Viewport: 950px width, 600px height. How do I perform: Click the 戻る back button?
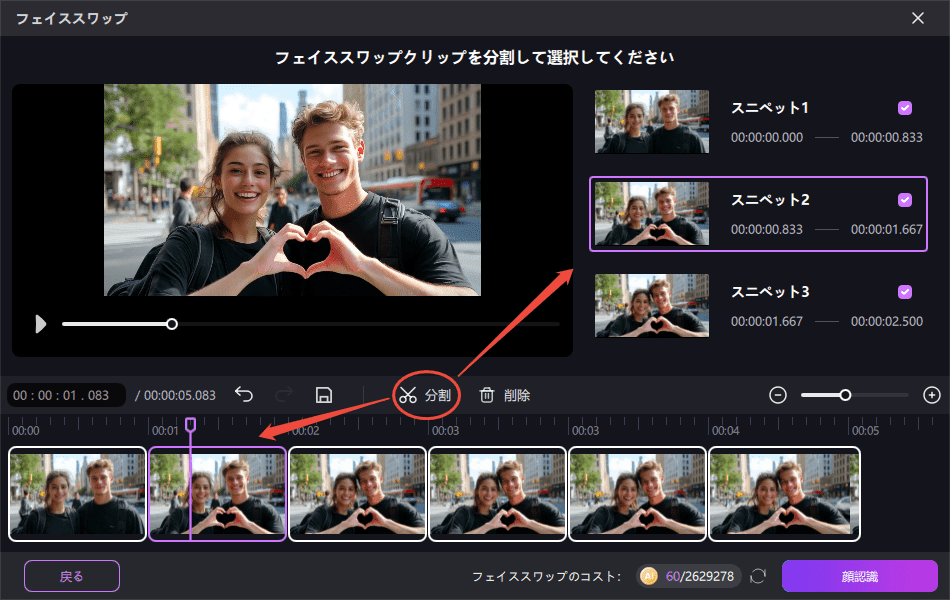[72, 576]
